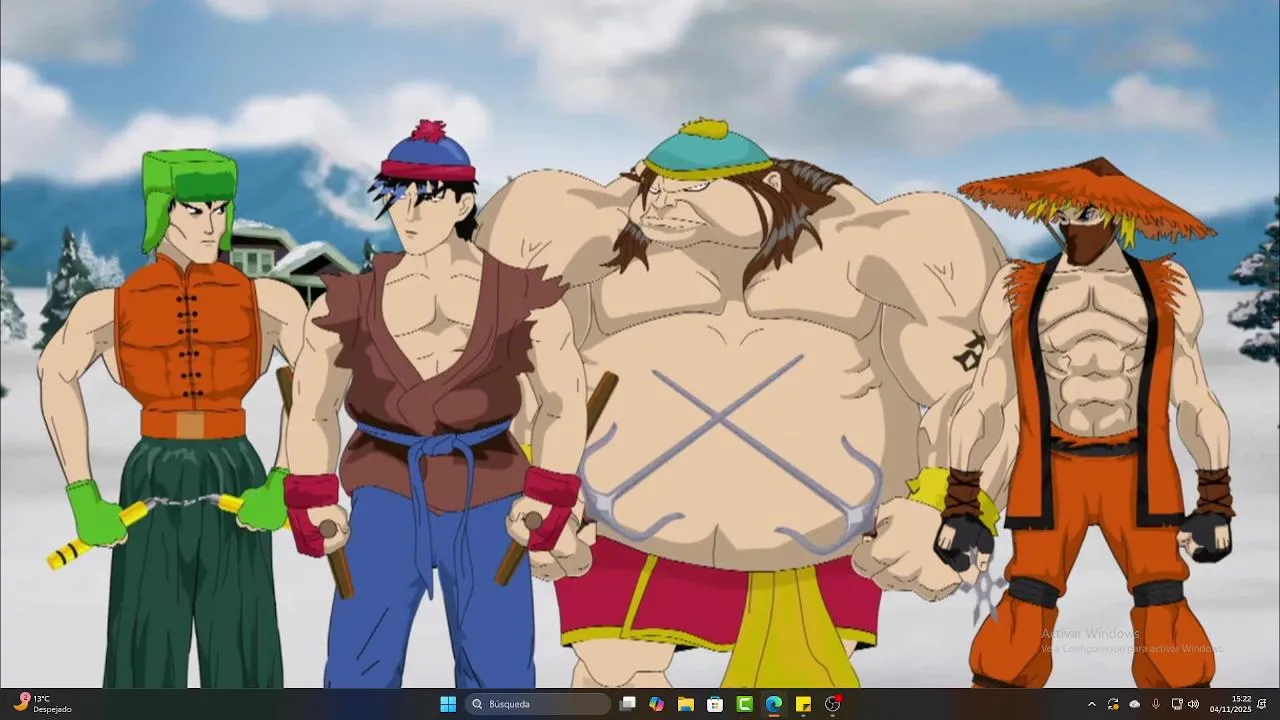Click the Búsqueda search box
The image size is (1280, 720).
click(540, 704)
